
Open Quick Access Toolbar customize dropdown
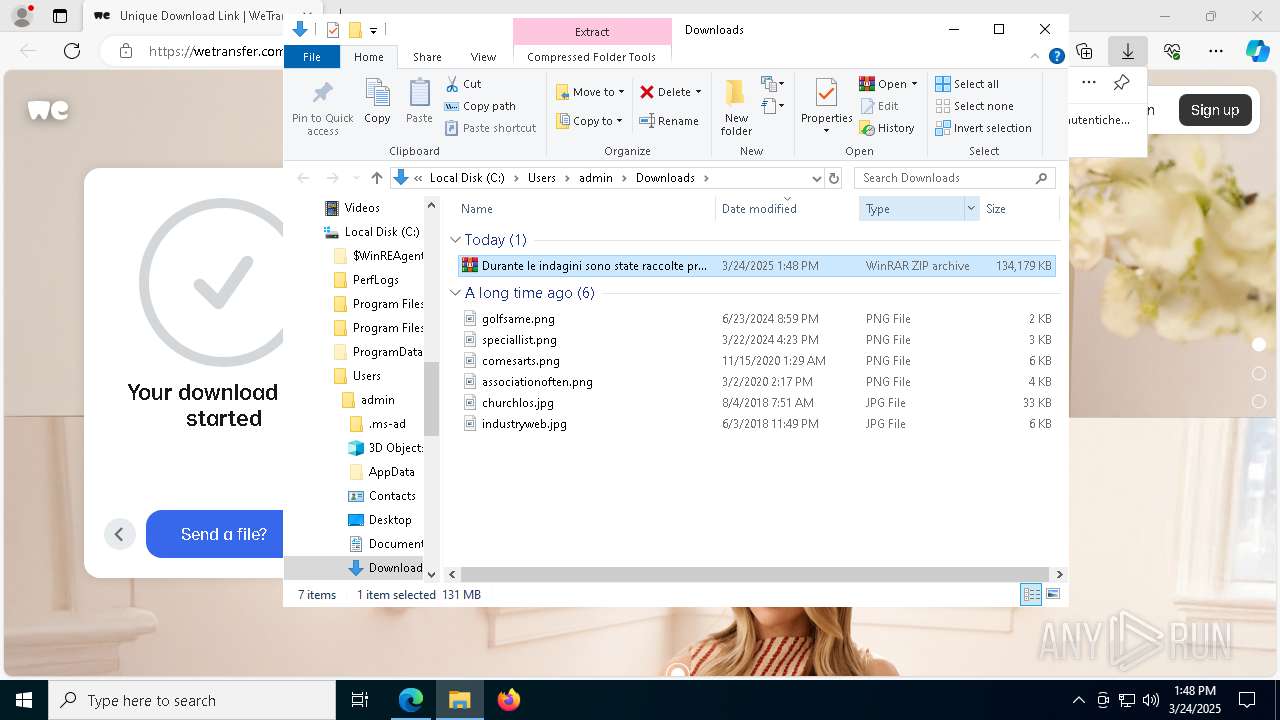(x=373, y=30)
